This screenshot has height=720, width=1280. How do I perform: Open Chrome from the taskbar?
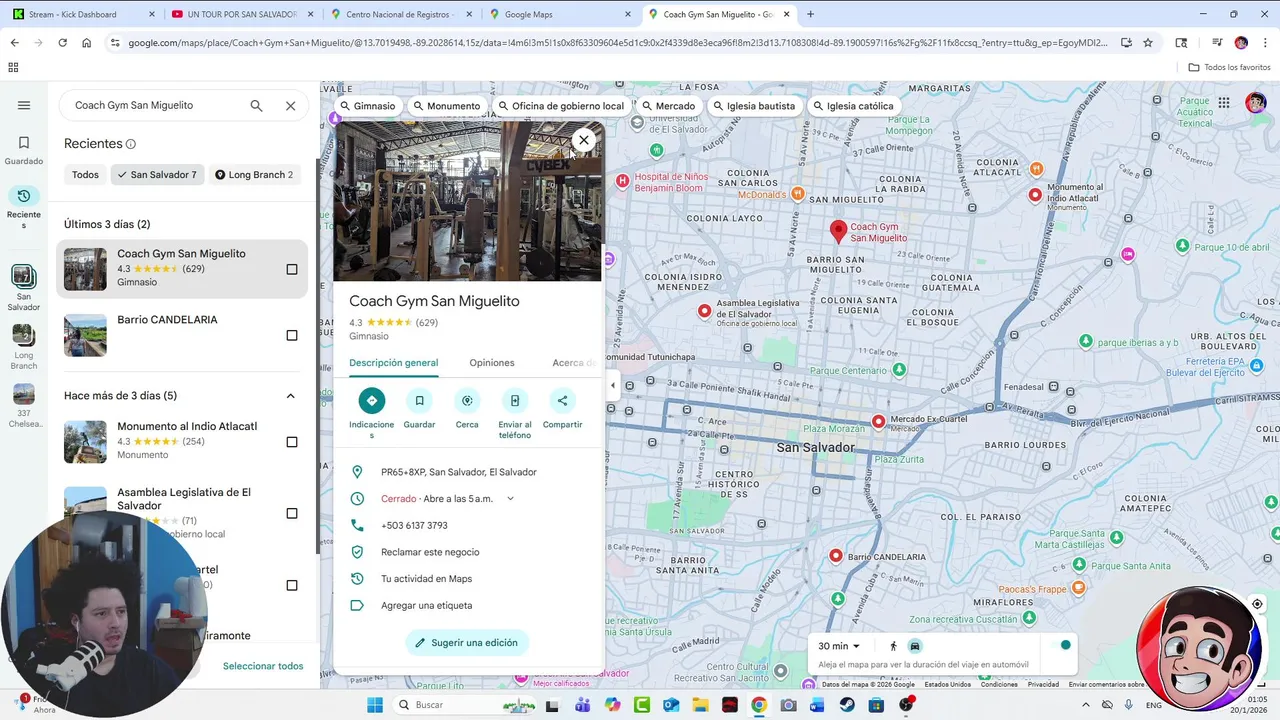point(759,705)
